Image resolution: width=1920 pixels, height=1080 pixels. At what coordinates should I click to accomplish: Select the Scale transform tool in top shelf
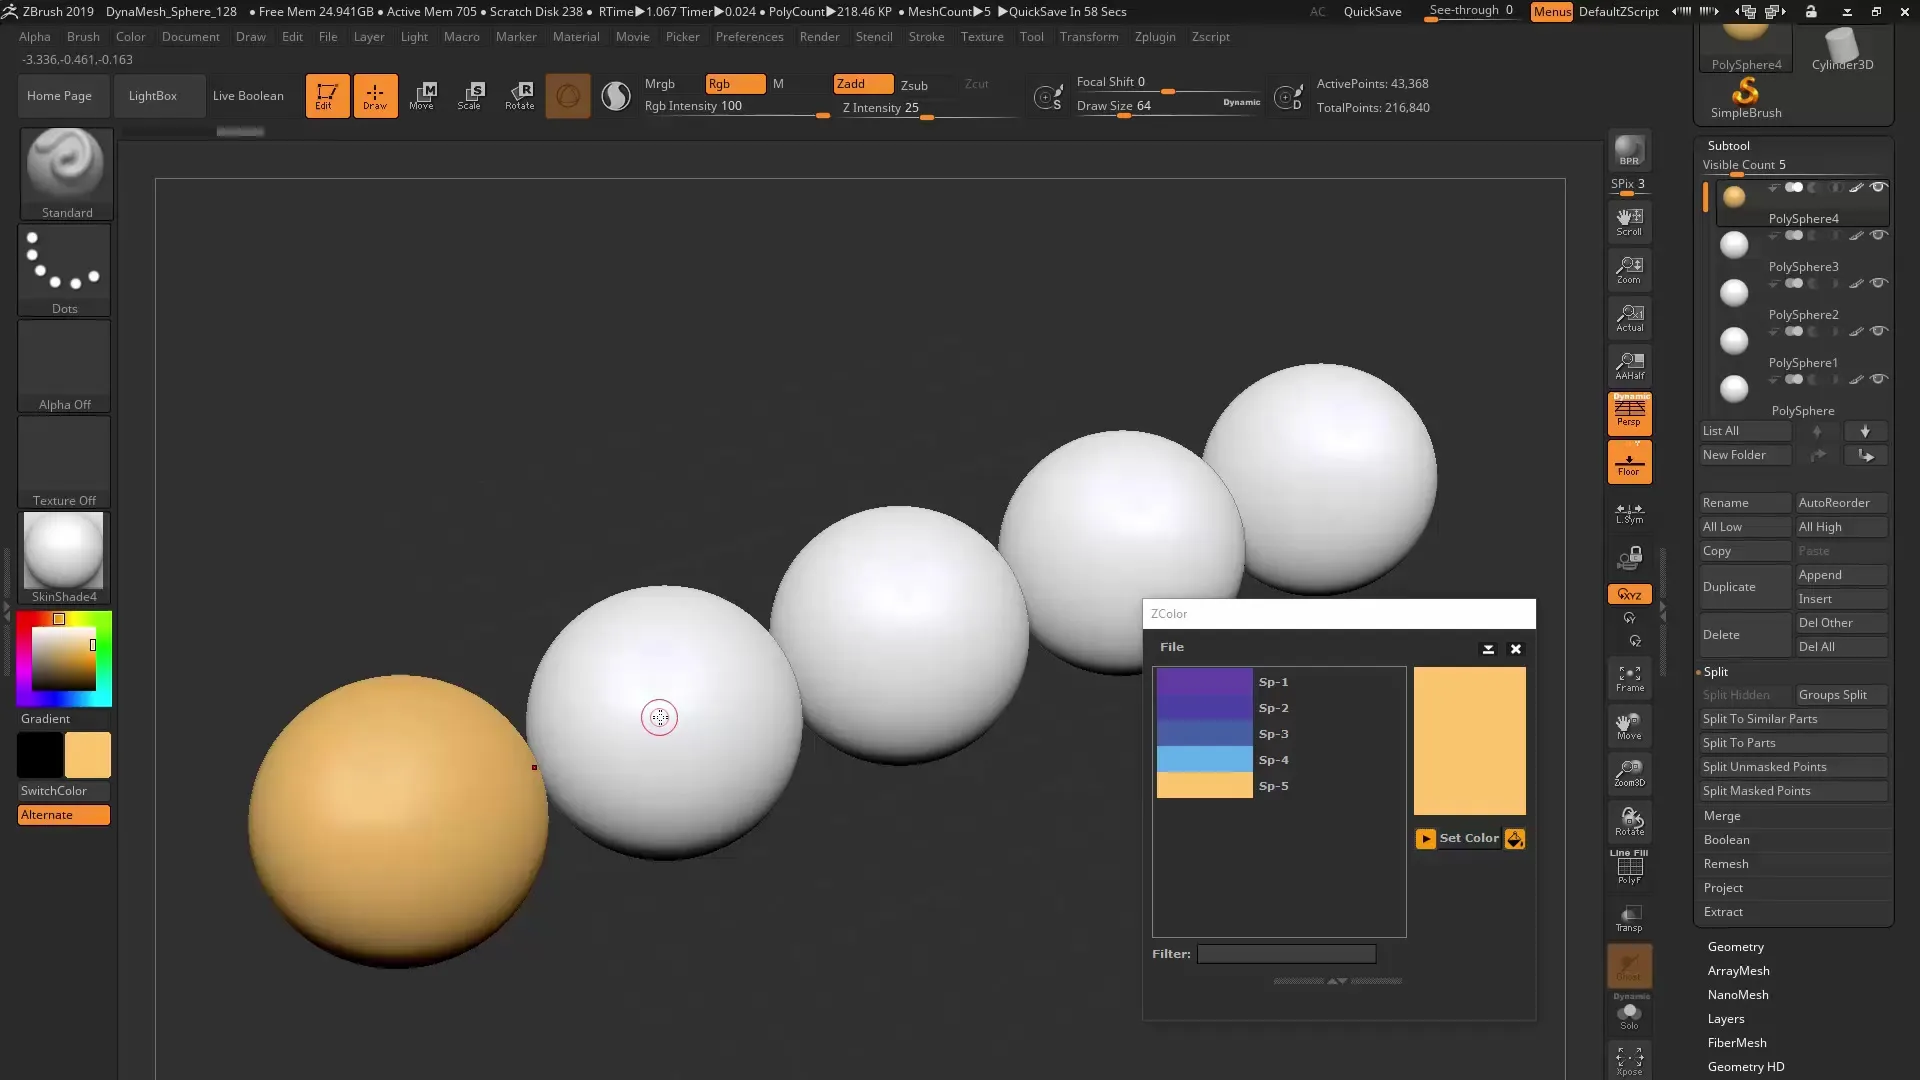pos(470,96)
